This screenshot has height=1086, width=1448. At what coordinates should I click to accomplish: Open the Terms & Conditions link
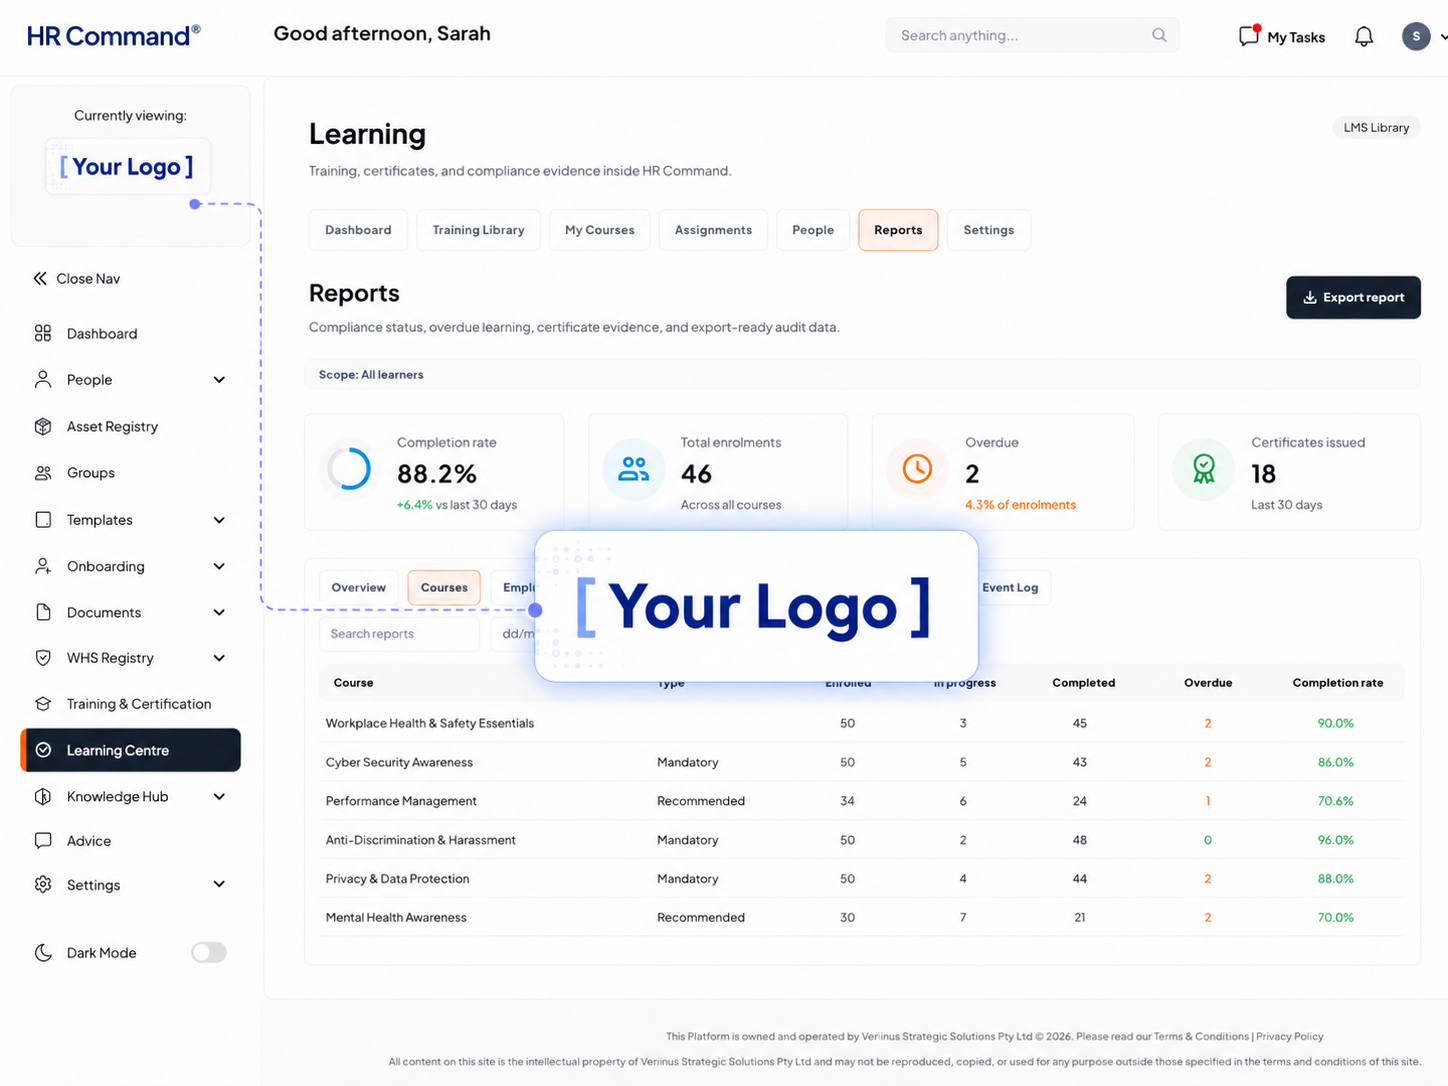1201,1036
